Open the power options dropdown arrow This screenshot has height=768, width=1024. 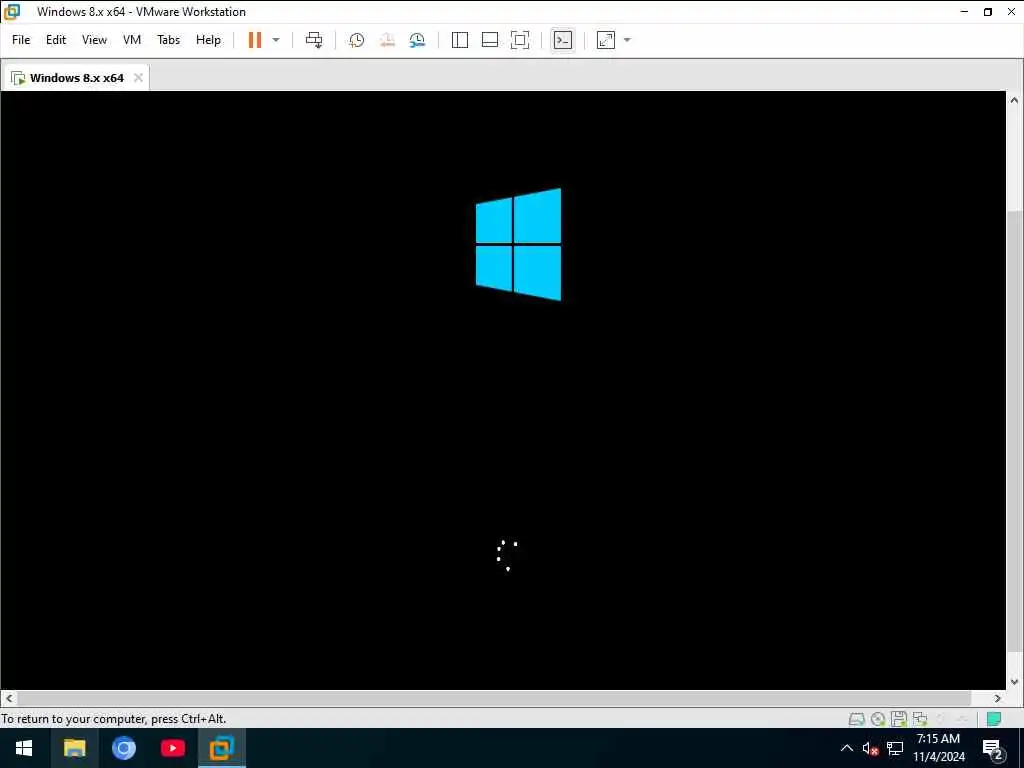click(x=276, y=40)
